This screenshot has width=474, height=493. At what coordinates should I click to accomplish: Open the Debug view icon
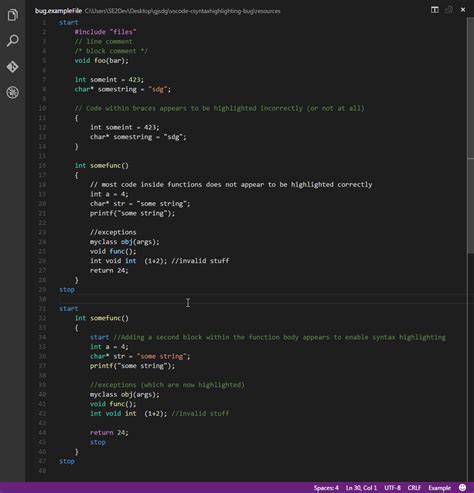pos(13,92)
